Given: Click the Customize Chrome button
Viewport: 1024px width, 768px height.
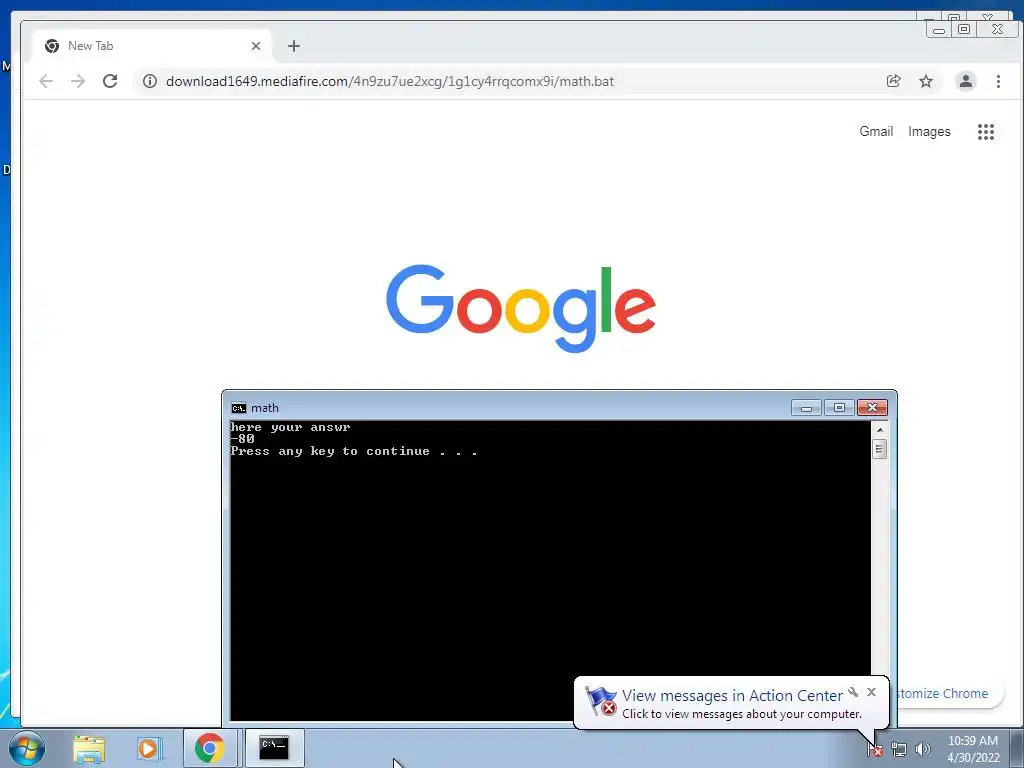Looking at the screenshot, I should click(x=946, y=694).
